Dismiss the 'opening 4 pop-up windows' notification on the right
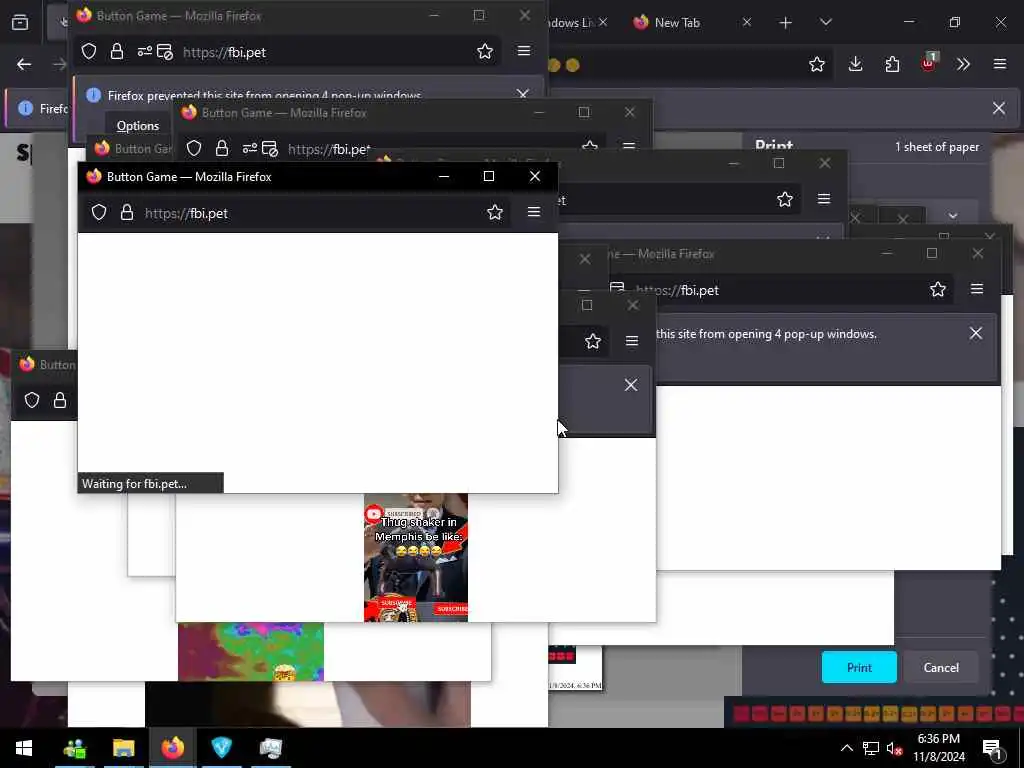 pos(976,334)
